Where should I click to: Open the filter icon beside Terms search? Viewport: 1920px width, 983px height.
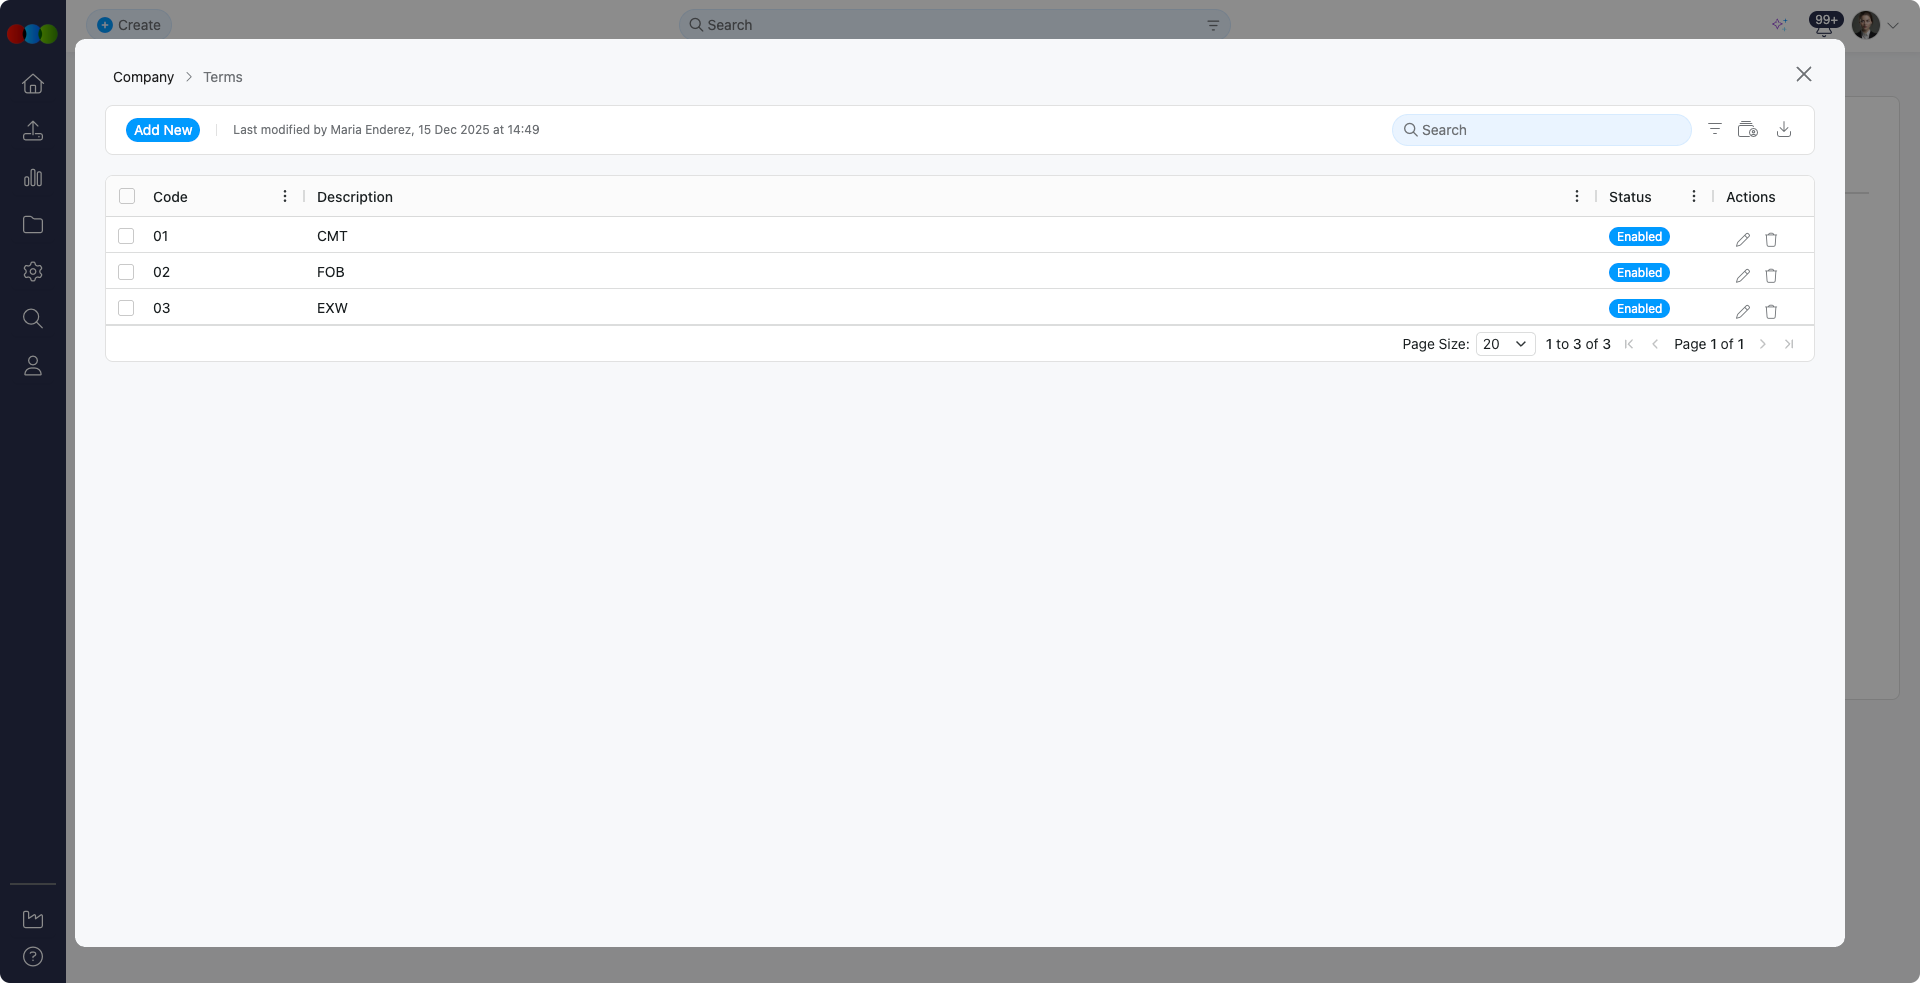pos(1714,129)
